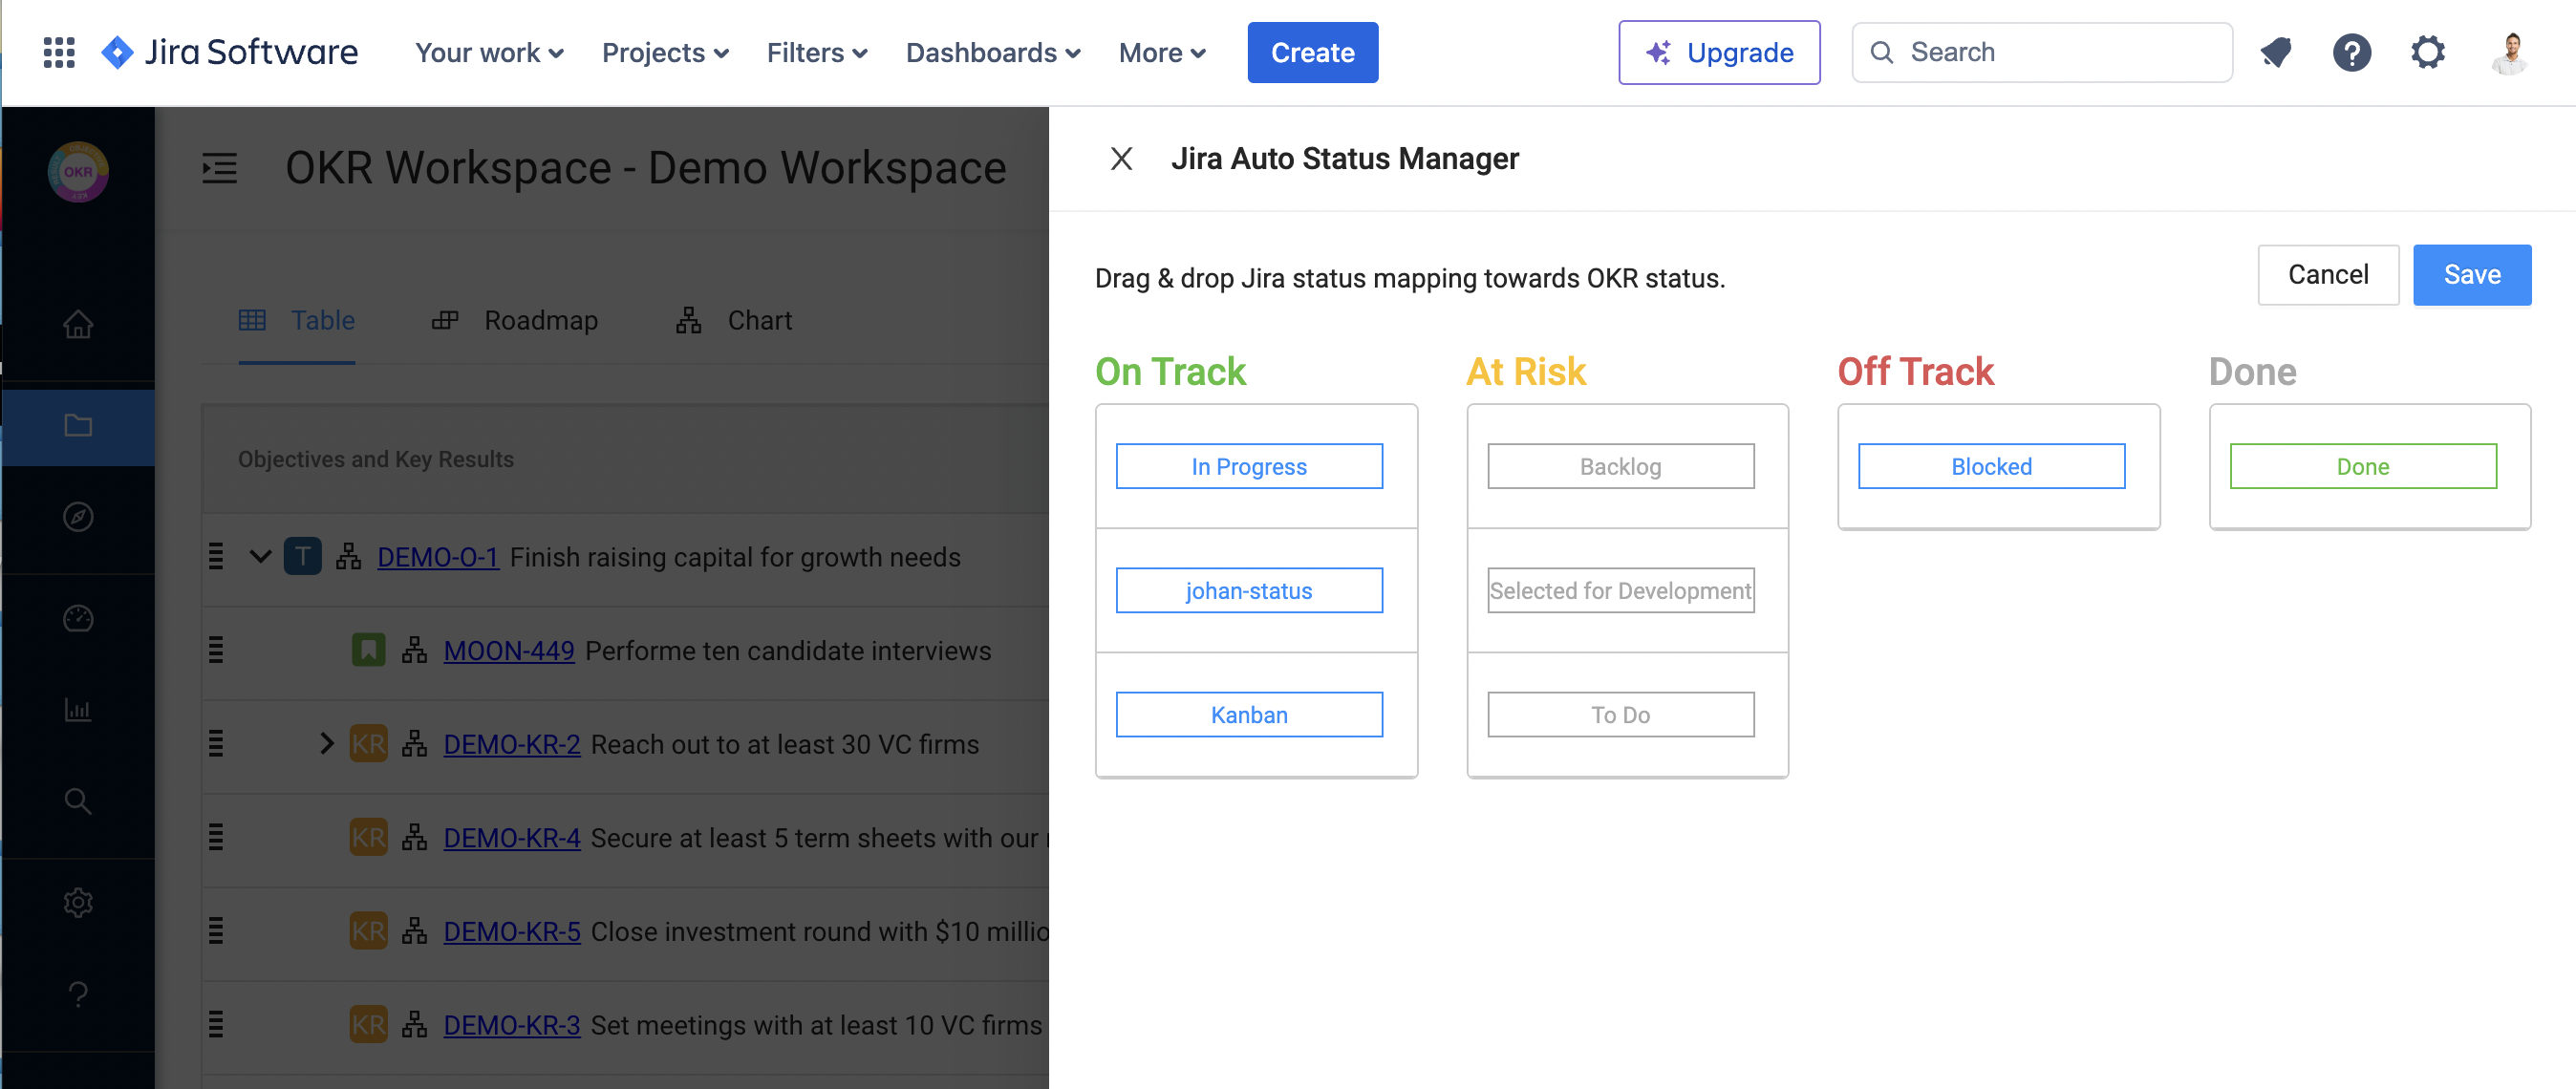Click the OKR app logo in sidebar
The image size is (2576, 1089).
tap(78, 172)
